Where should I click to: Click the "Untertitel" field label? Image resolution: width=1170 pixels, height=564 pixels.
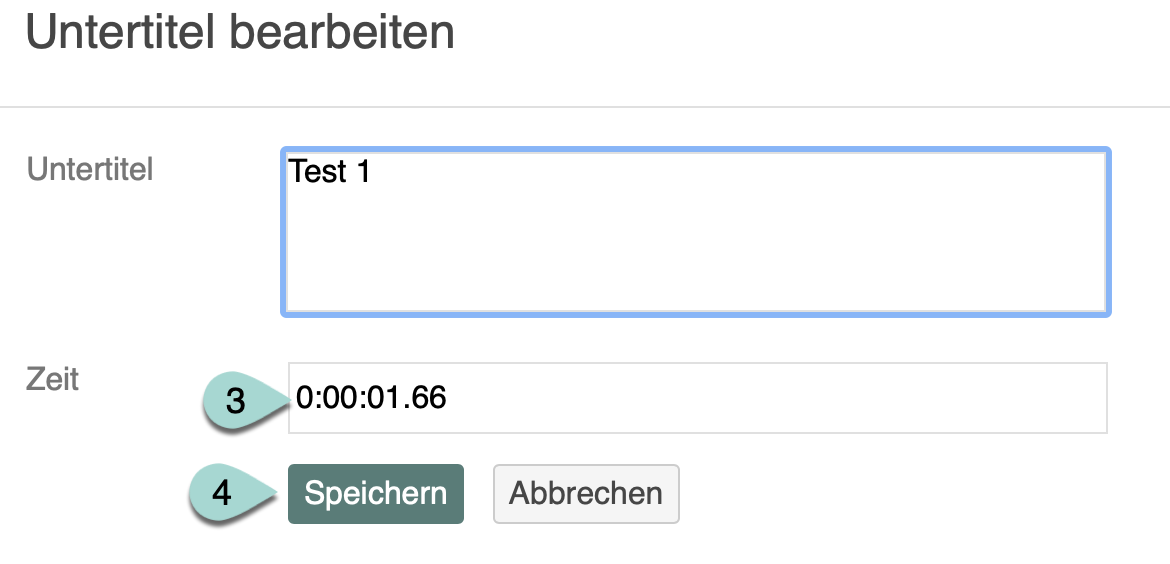pyautogui.click(x=90, y=170)
